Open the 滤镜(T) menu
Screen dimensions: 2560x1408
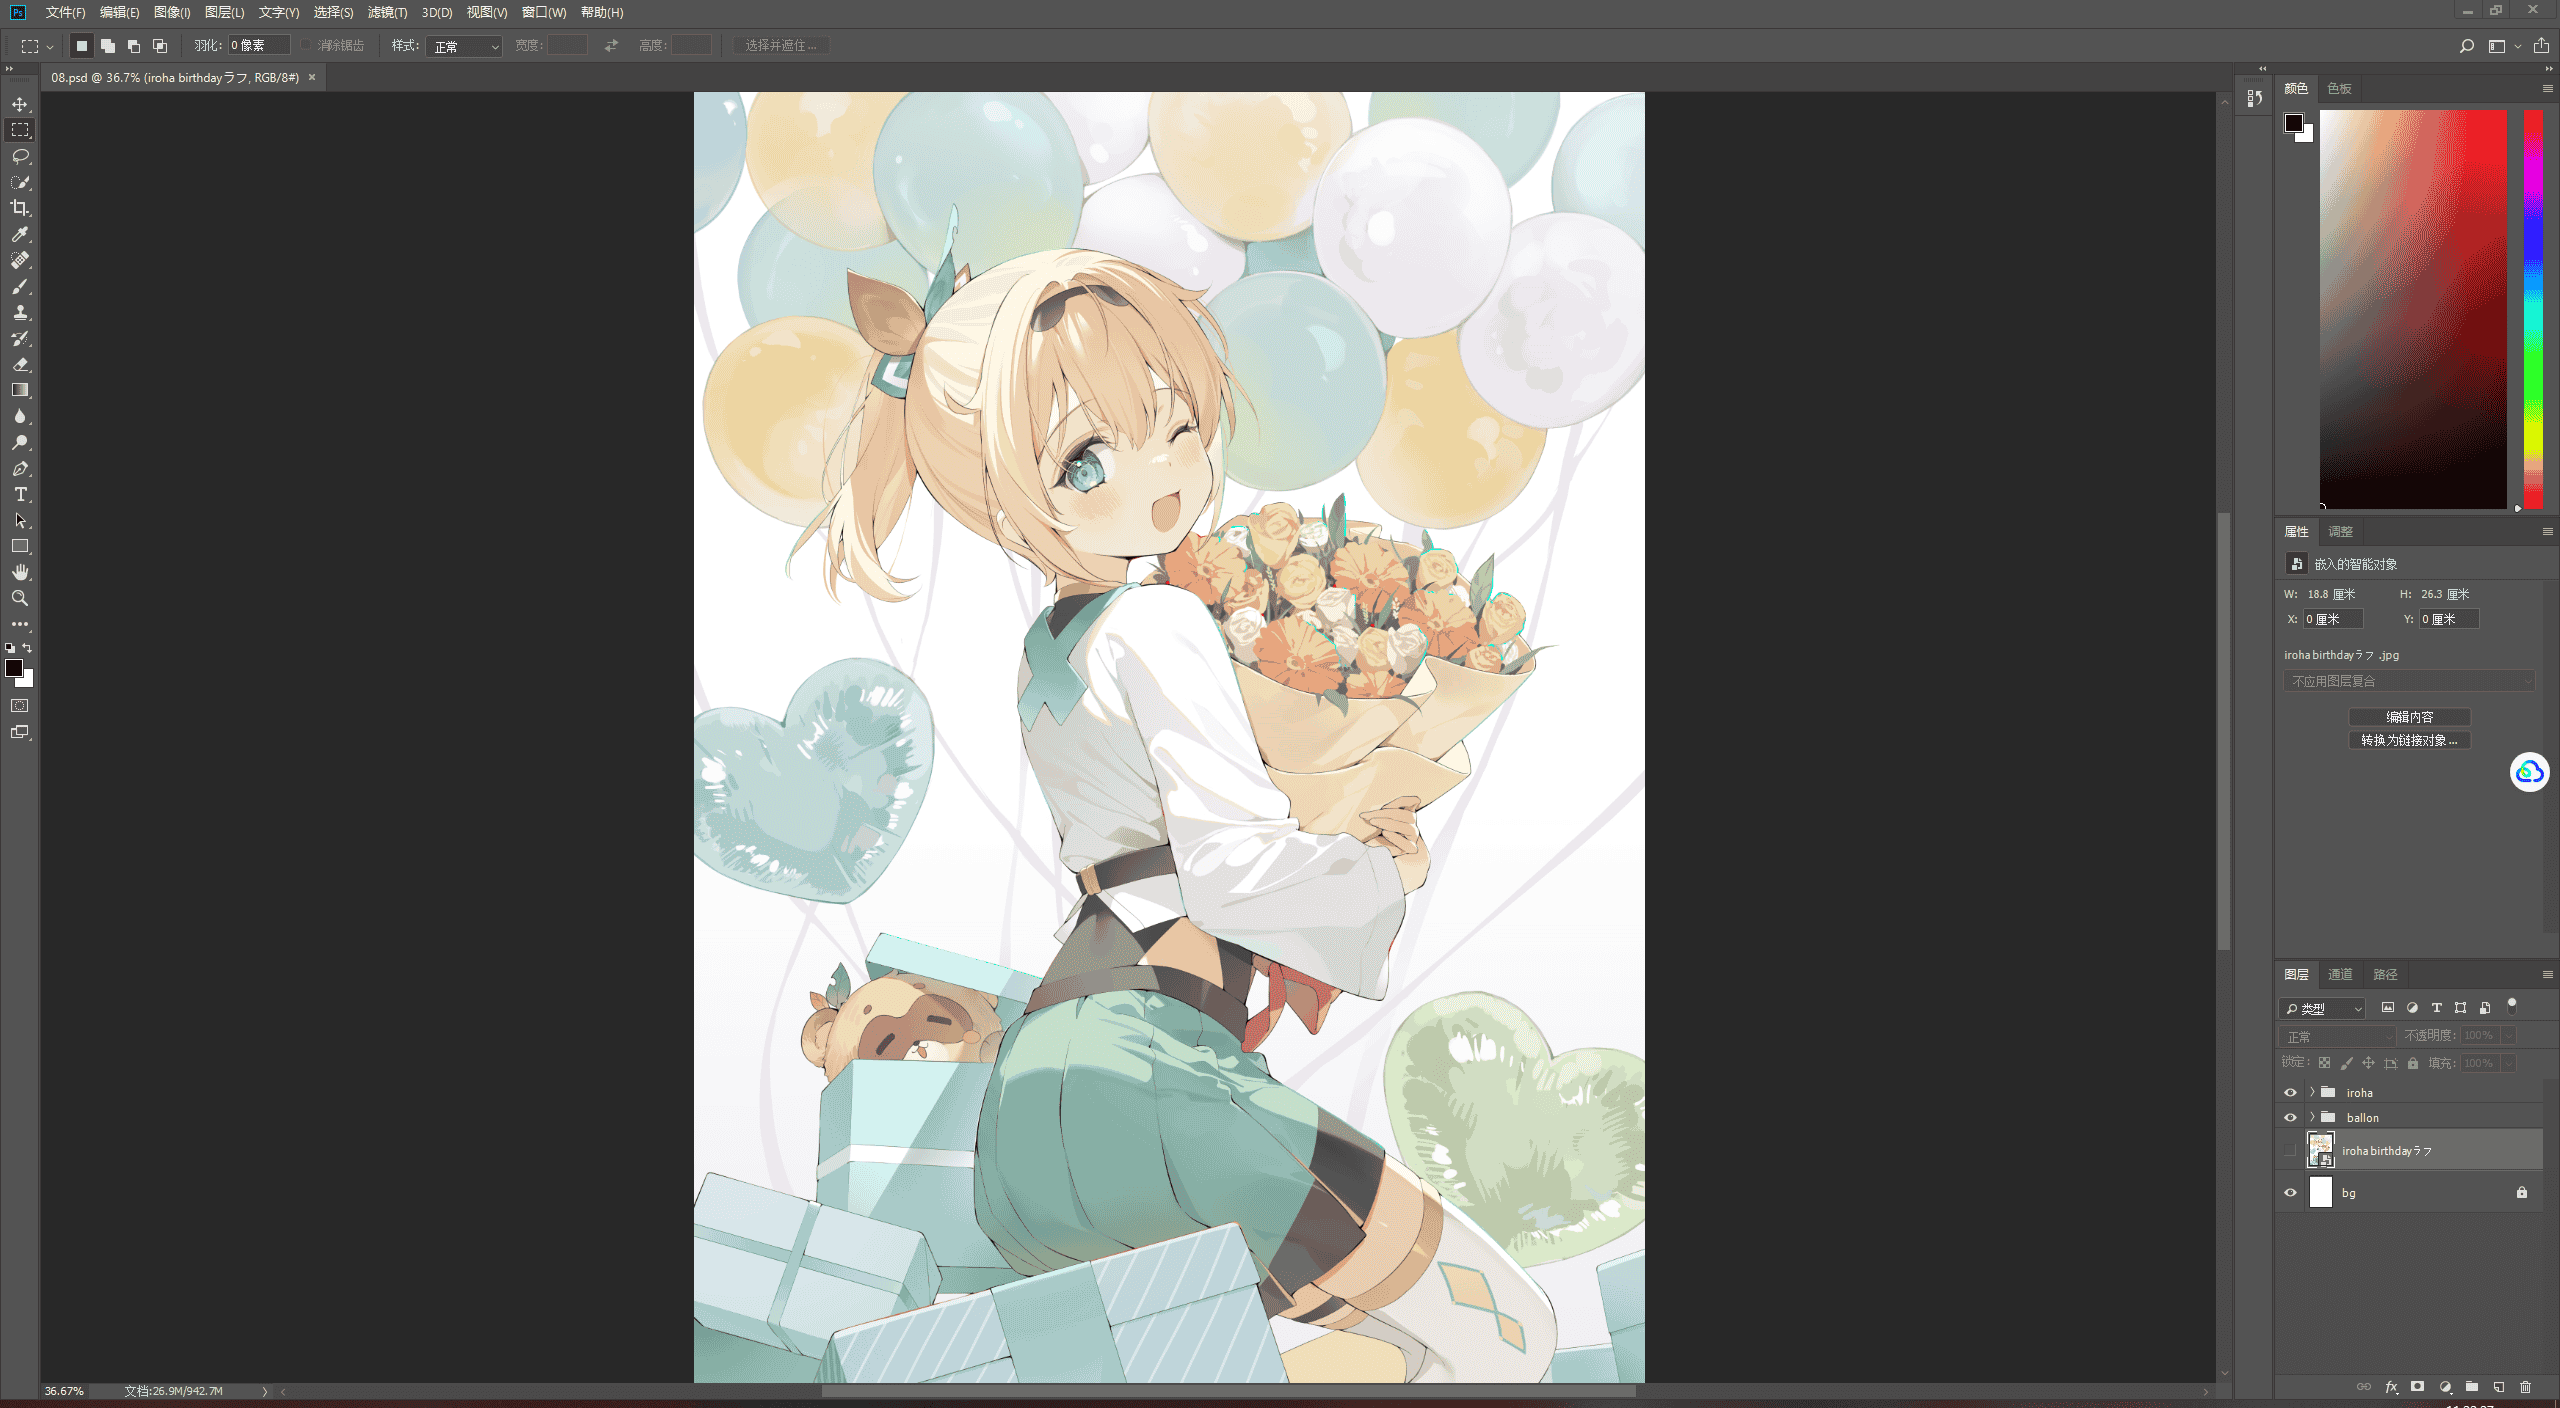(x=387, y=12)
